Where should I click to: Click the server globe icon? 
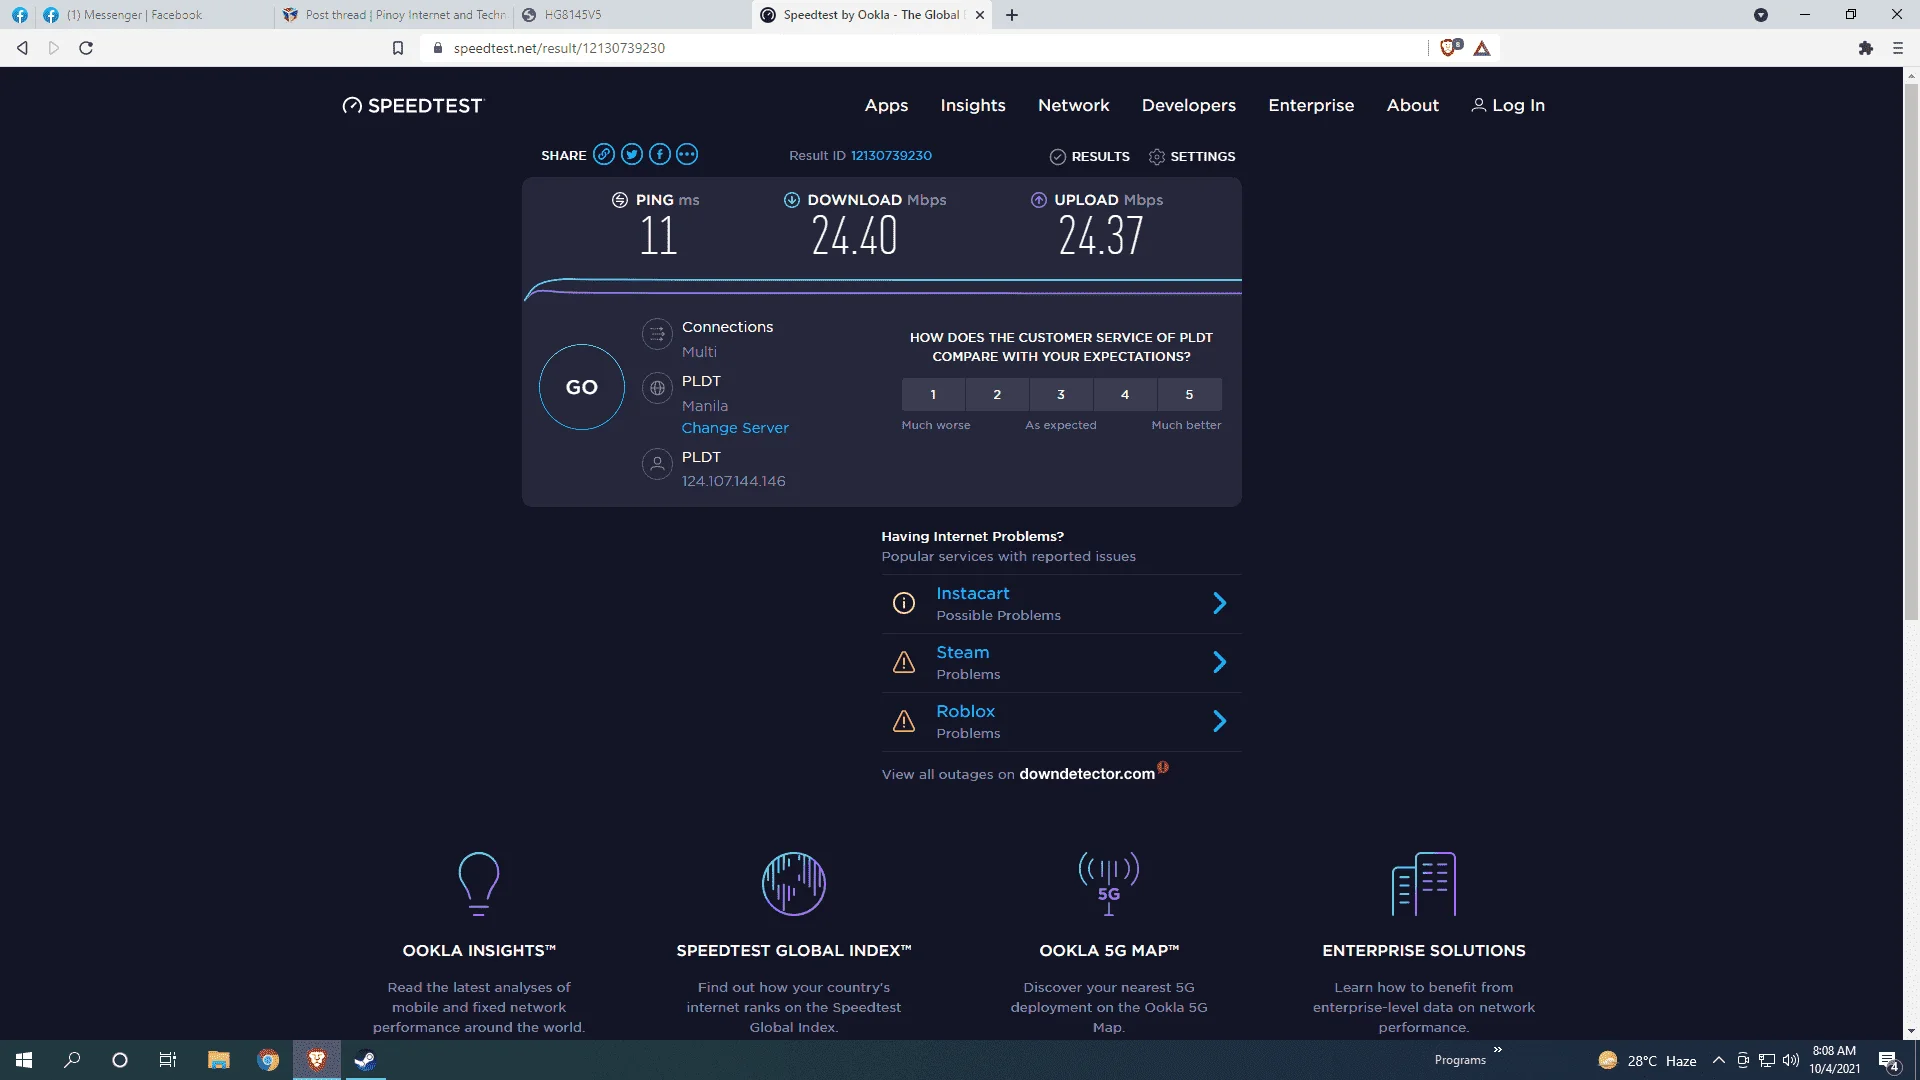tap(657, 388)
